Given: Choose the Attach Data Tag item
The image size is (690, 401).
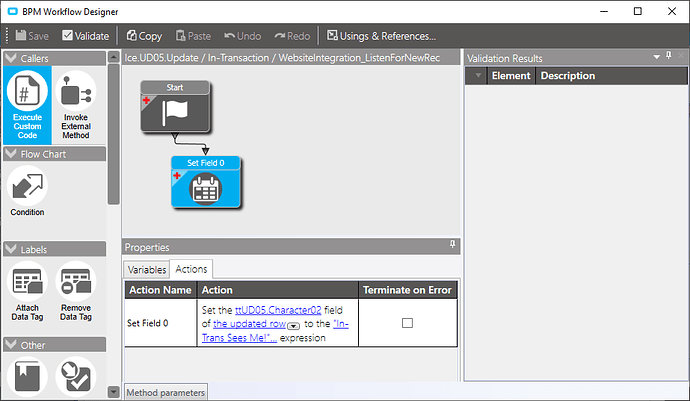Looking at the screenshot, I should [x=27, y=291].
